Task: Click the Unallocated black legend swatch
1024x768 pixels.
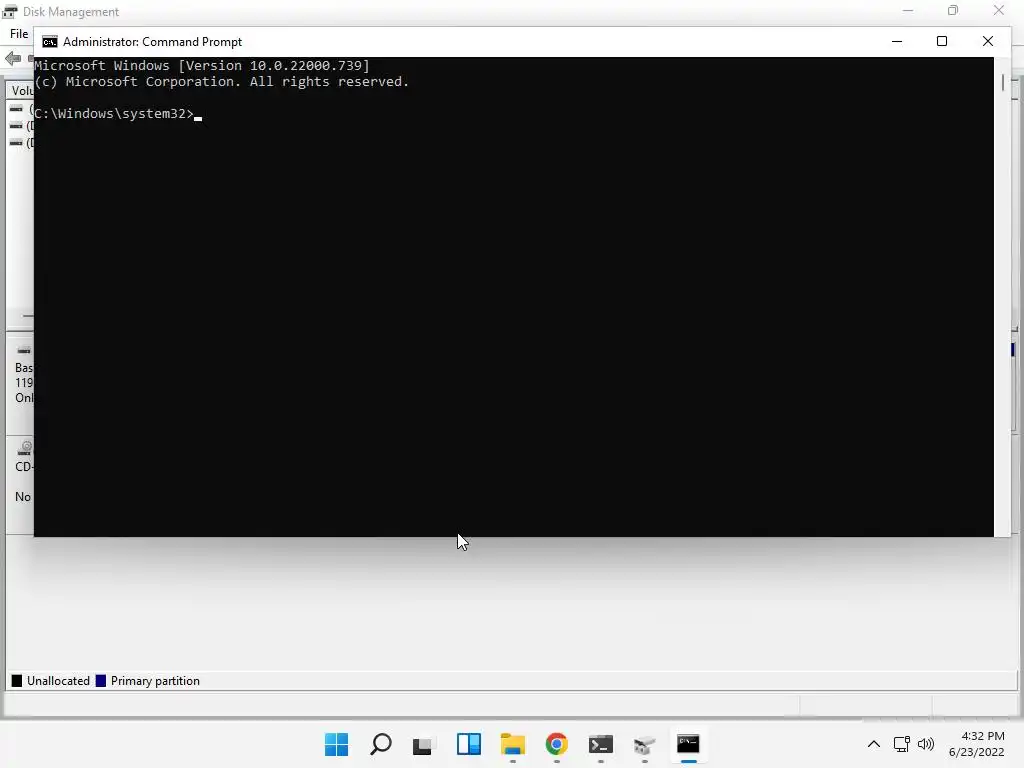Action: click(x=17, y=680)
